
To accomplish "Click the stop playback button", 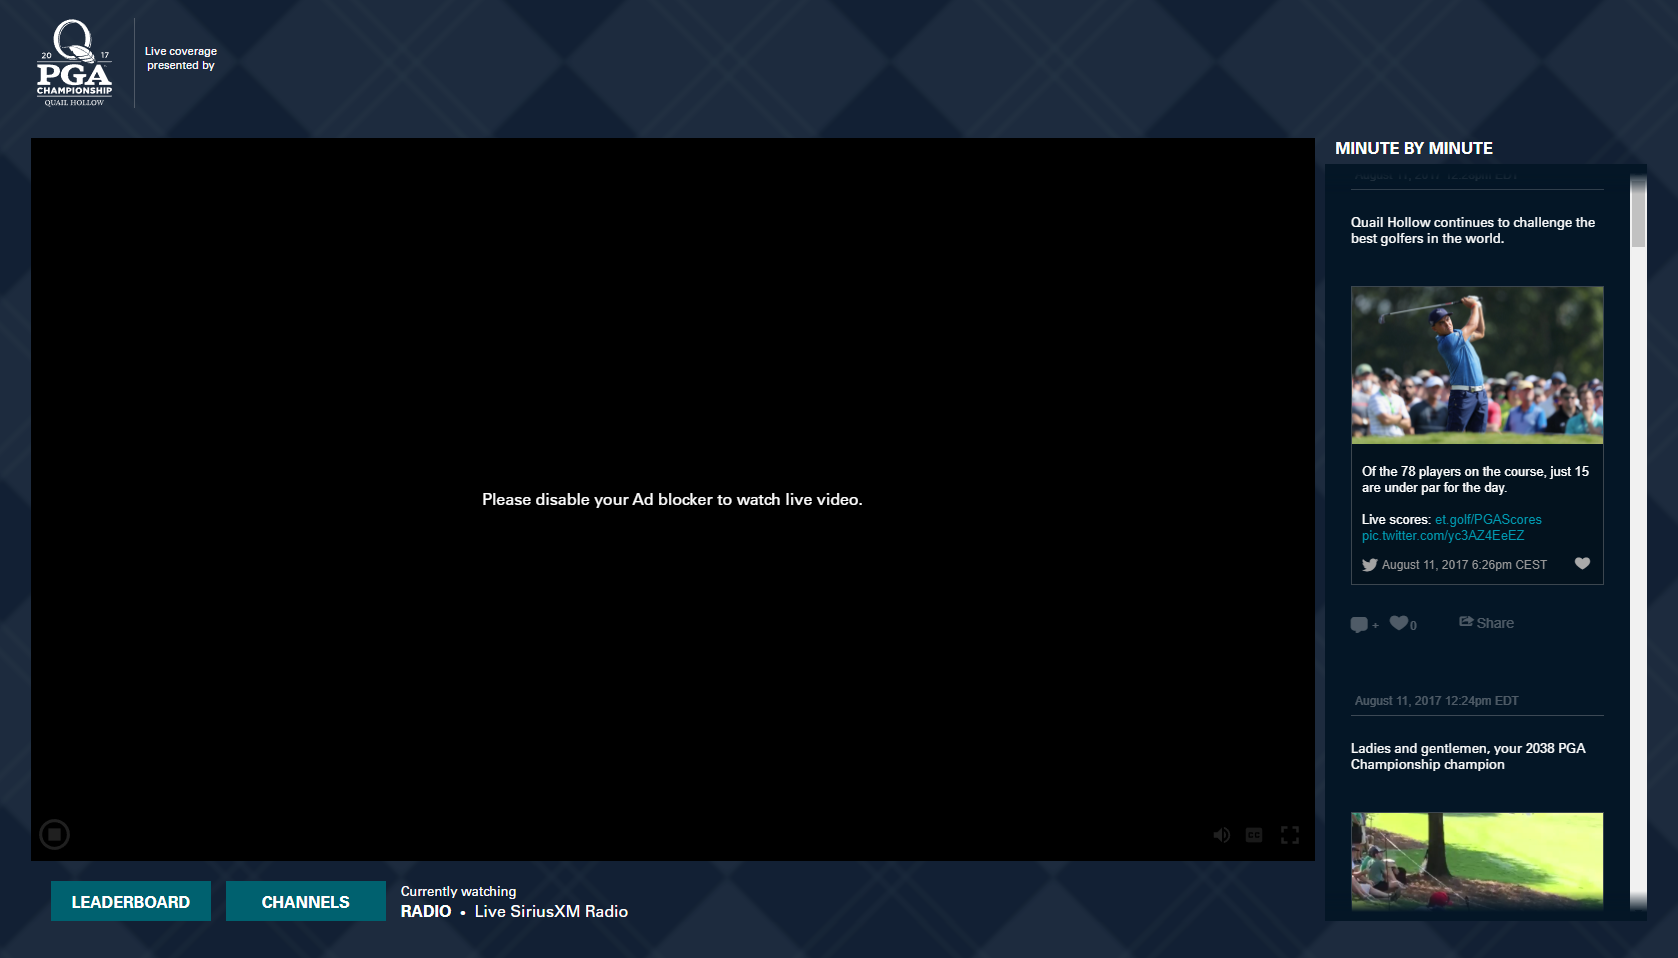I will click(x=54, y=834).
